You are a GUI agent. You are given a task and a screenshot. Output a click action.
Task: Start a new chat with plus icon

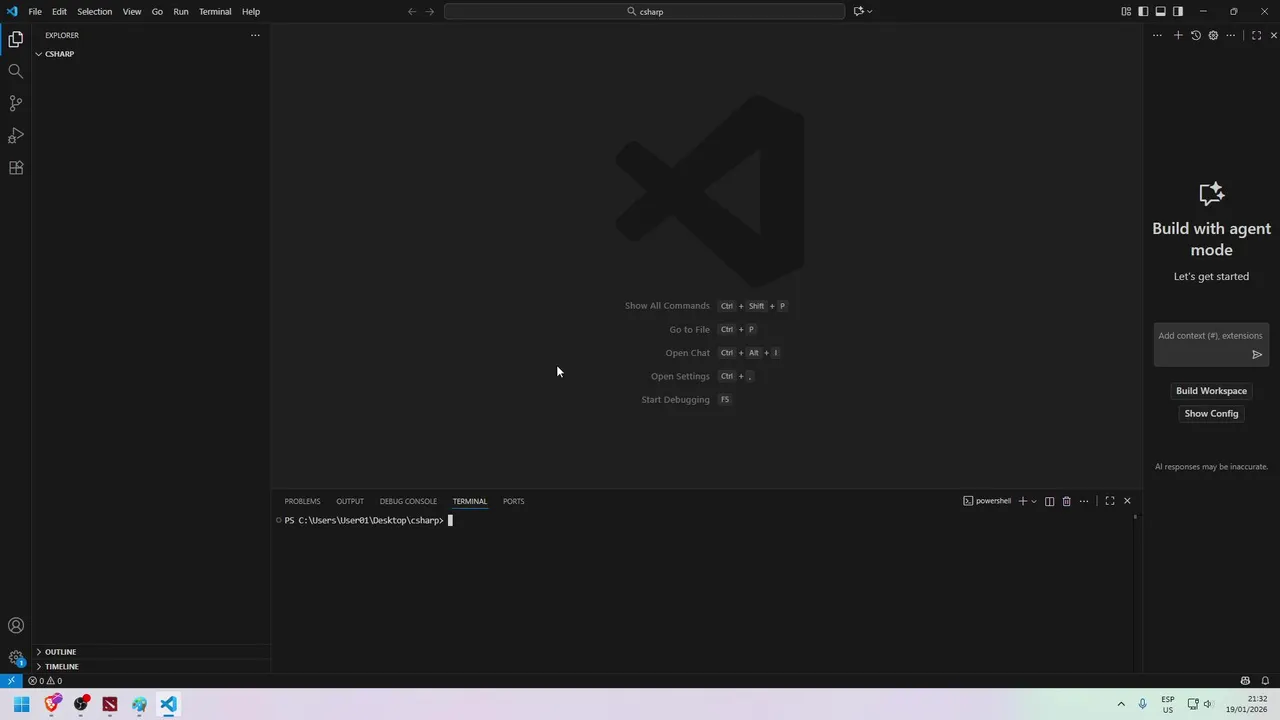(1178, 35)
